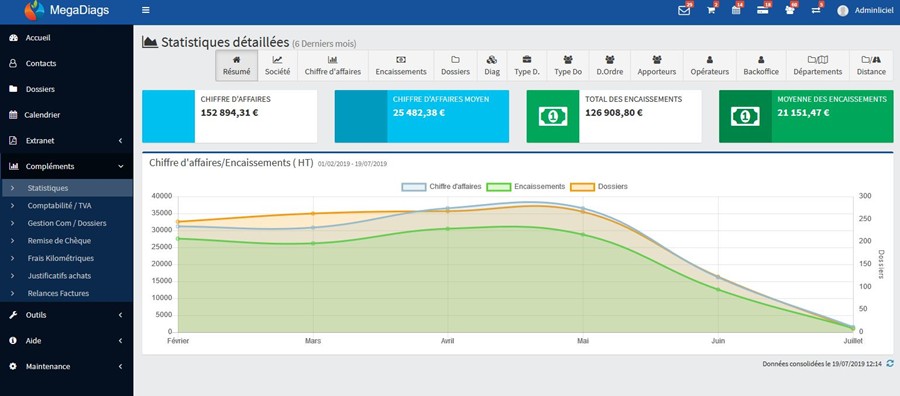900x396 pixels.
Task: Open Contacts in sidebar
Action: [x=67, y=64]
